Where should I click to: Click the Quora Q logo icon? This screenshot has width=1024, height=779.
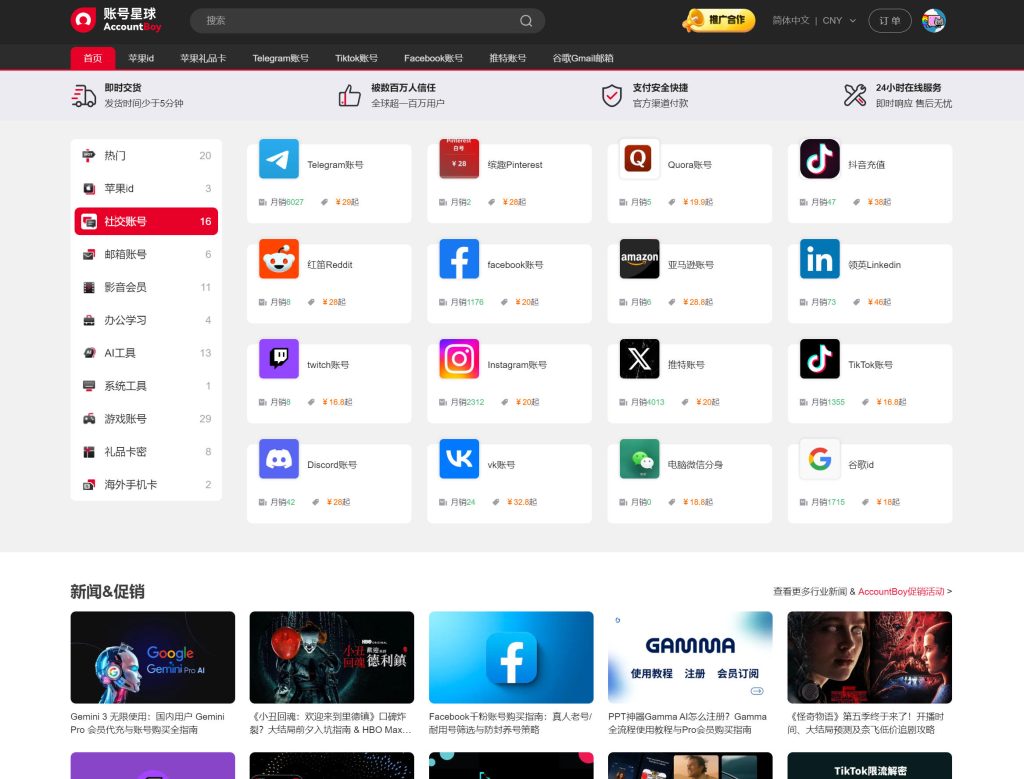point(639,159)
